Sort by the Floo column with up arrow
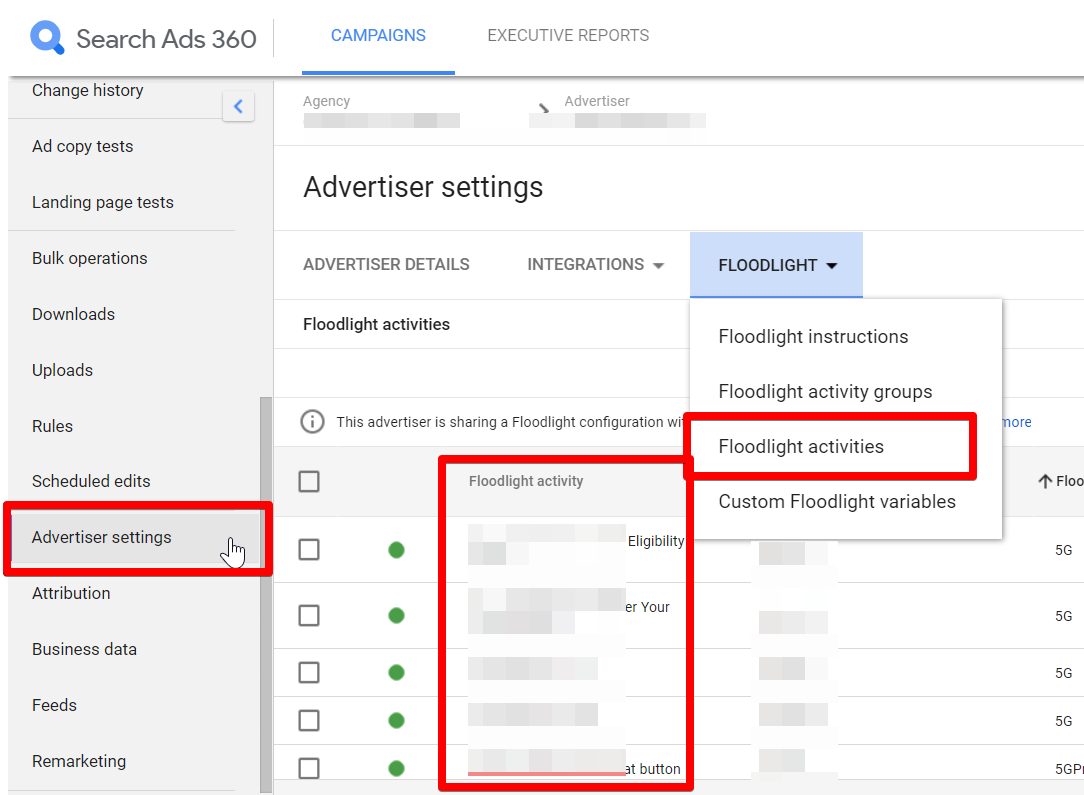 (x=1060, y=481)
